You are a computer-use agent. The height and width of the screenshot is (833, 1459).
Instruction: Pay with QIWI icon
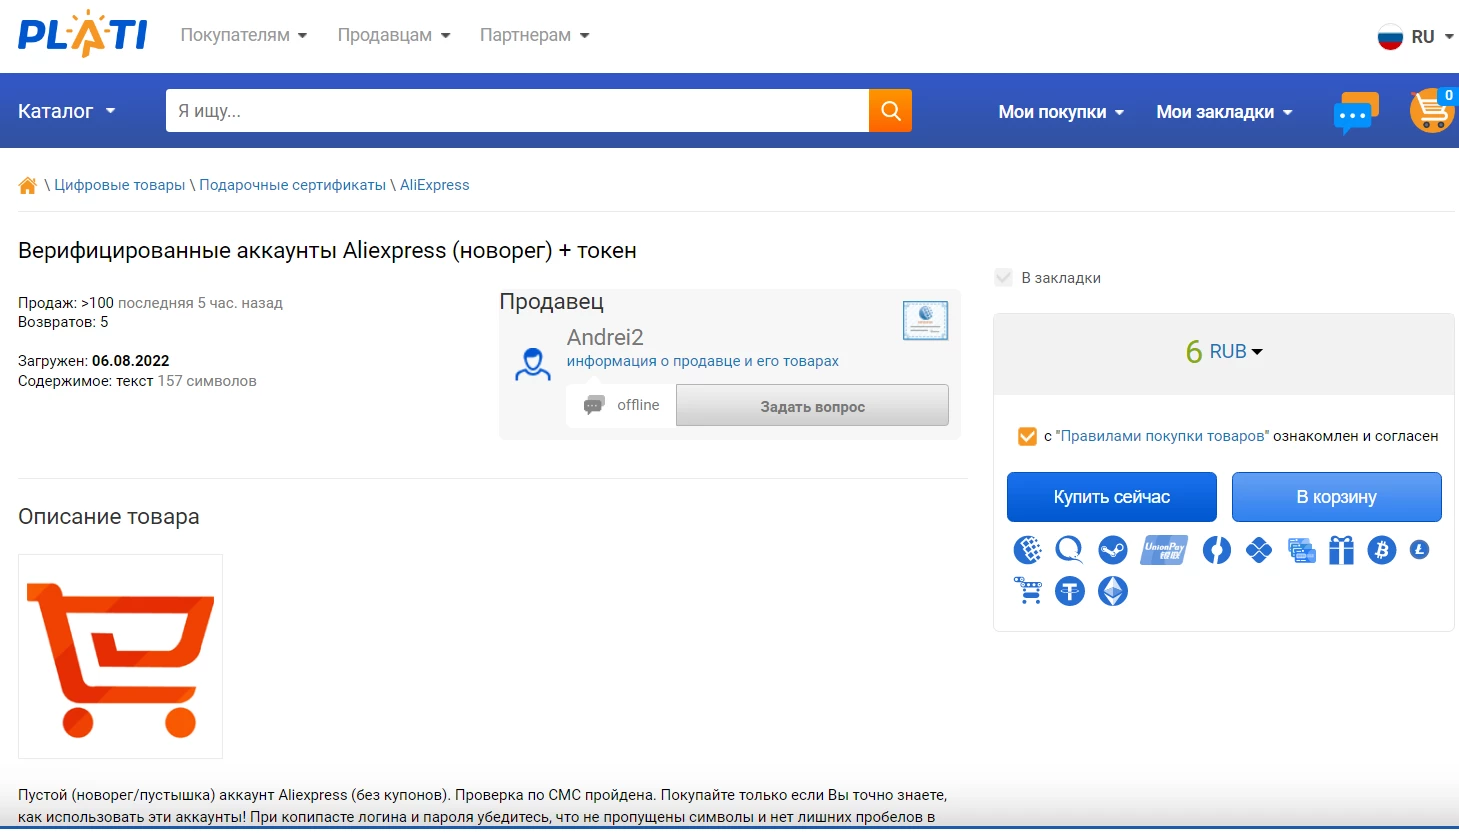1069,550
